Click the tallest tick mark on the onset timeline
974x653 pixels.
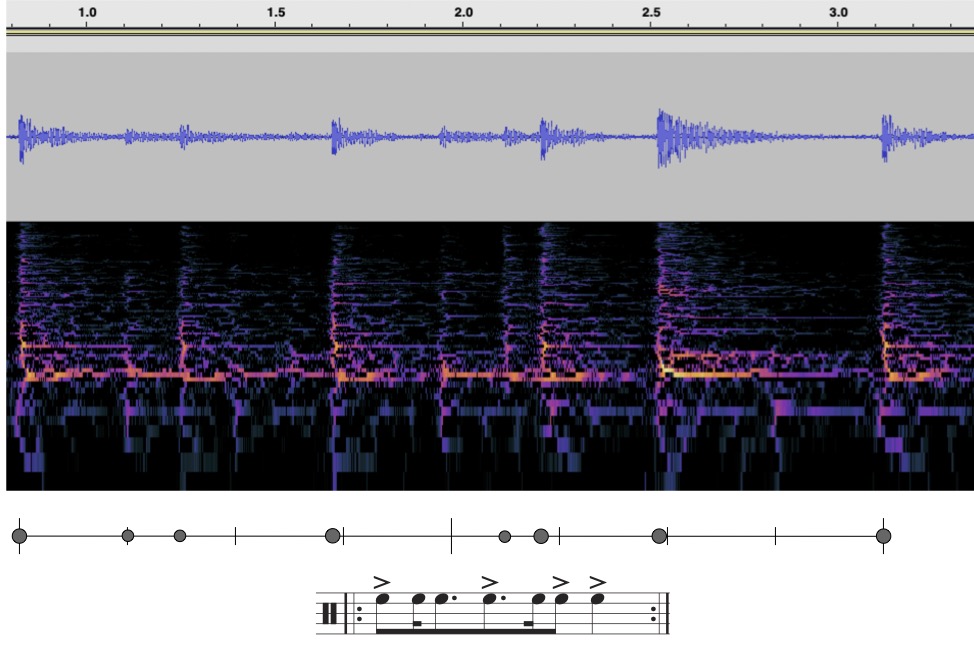click(x=451, y=536)
